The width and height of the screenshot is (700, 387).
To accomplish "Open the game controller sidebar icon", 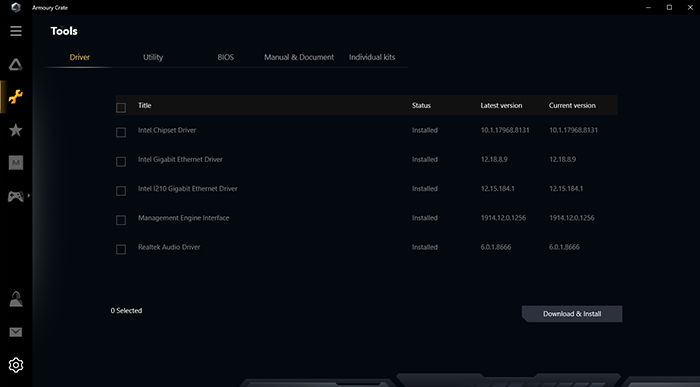I will point(16,196).
